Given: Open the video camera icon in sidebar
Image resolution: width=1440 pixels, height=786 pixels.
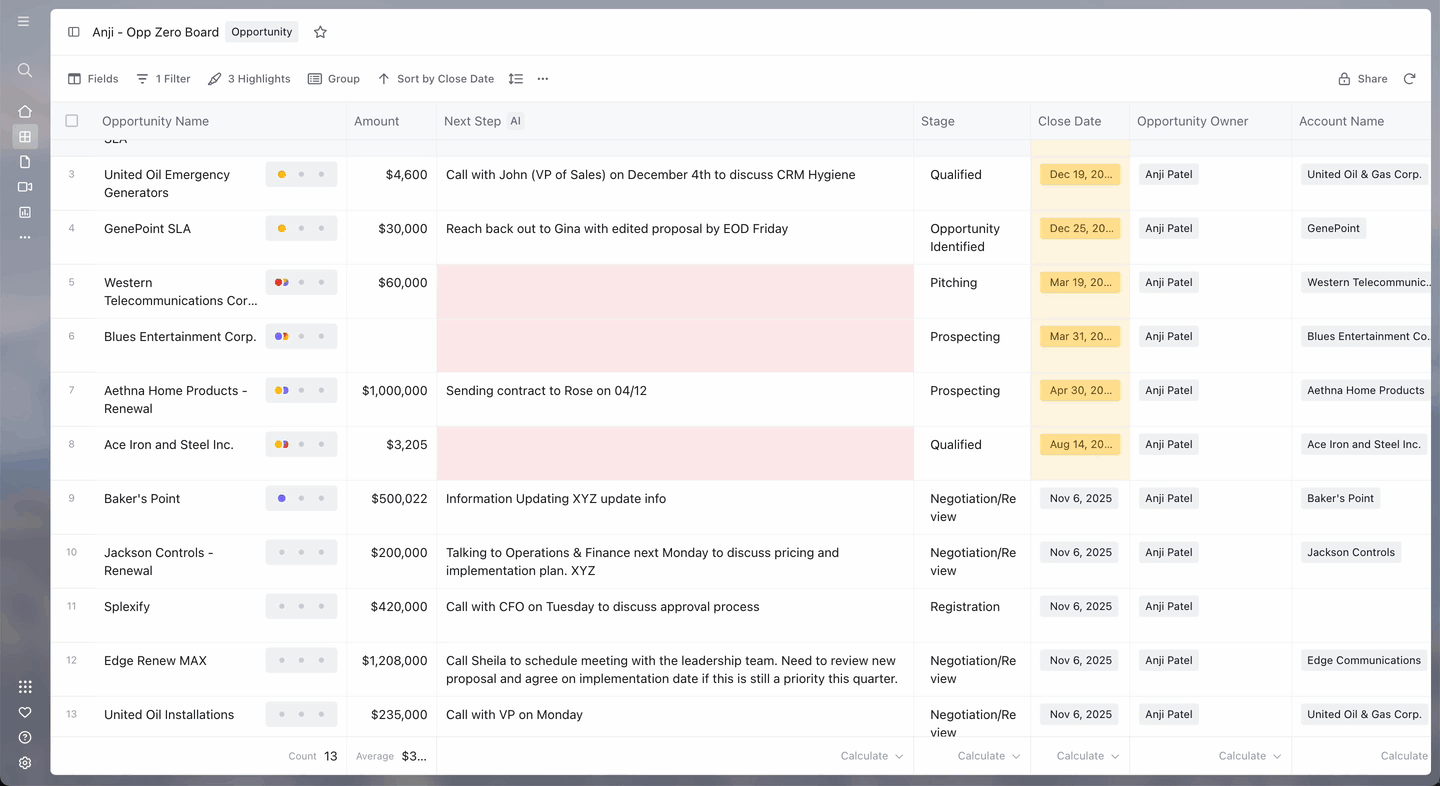Looking at the screenshot, I should [25, 187].
